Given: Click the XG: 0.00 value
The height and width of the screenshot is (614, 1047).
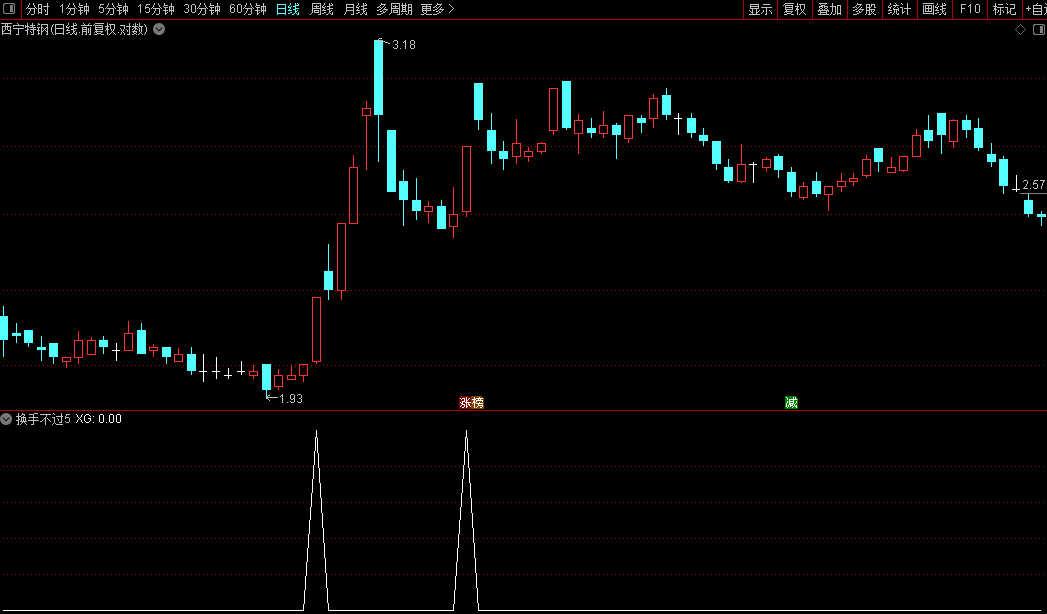Looking at the screenshot, I should point(98,419).
